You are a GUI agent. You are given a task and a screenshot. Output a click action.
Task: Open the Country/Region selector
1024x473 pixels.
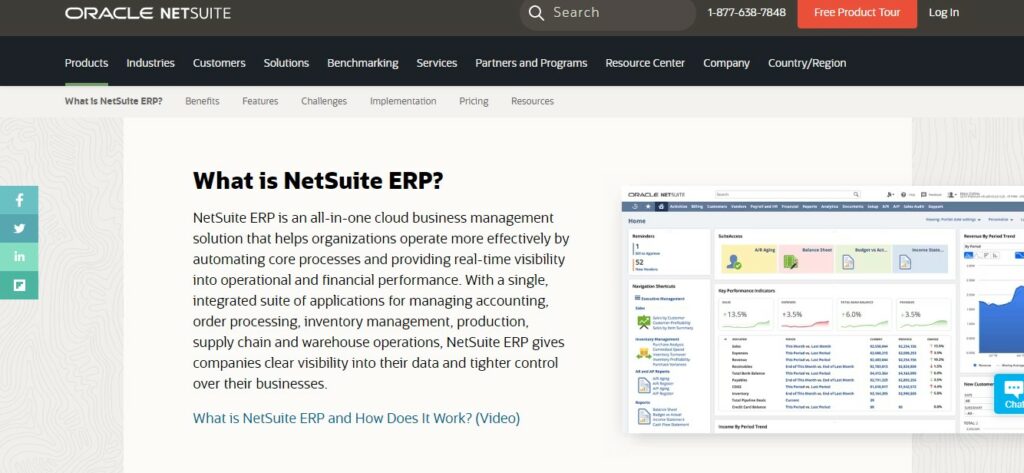coord(807,63)
